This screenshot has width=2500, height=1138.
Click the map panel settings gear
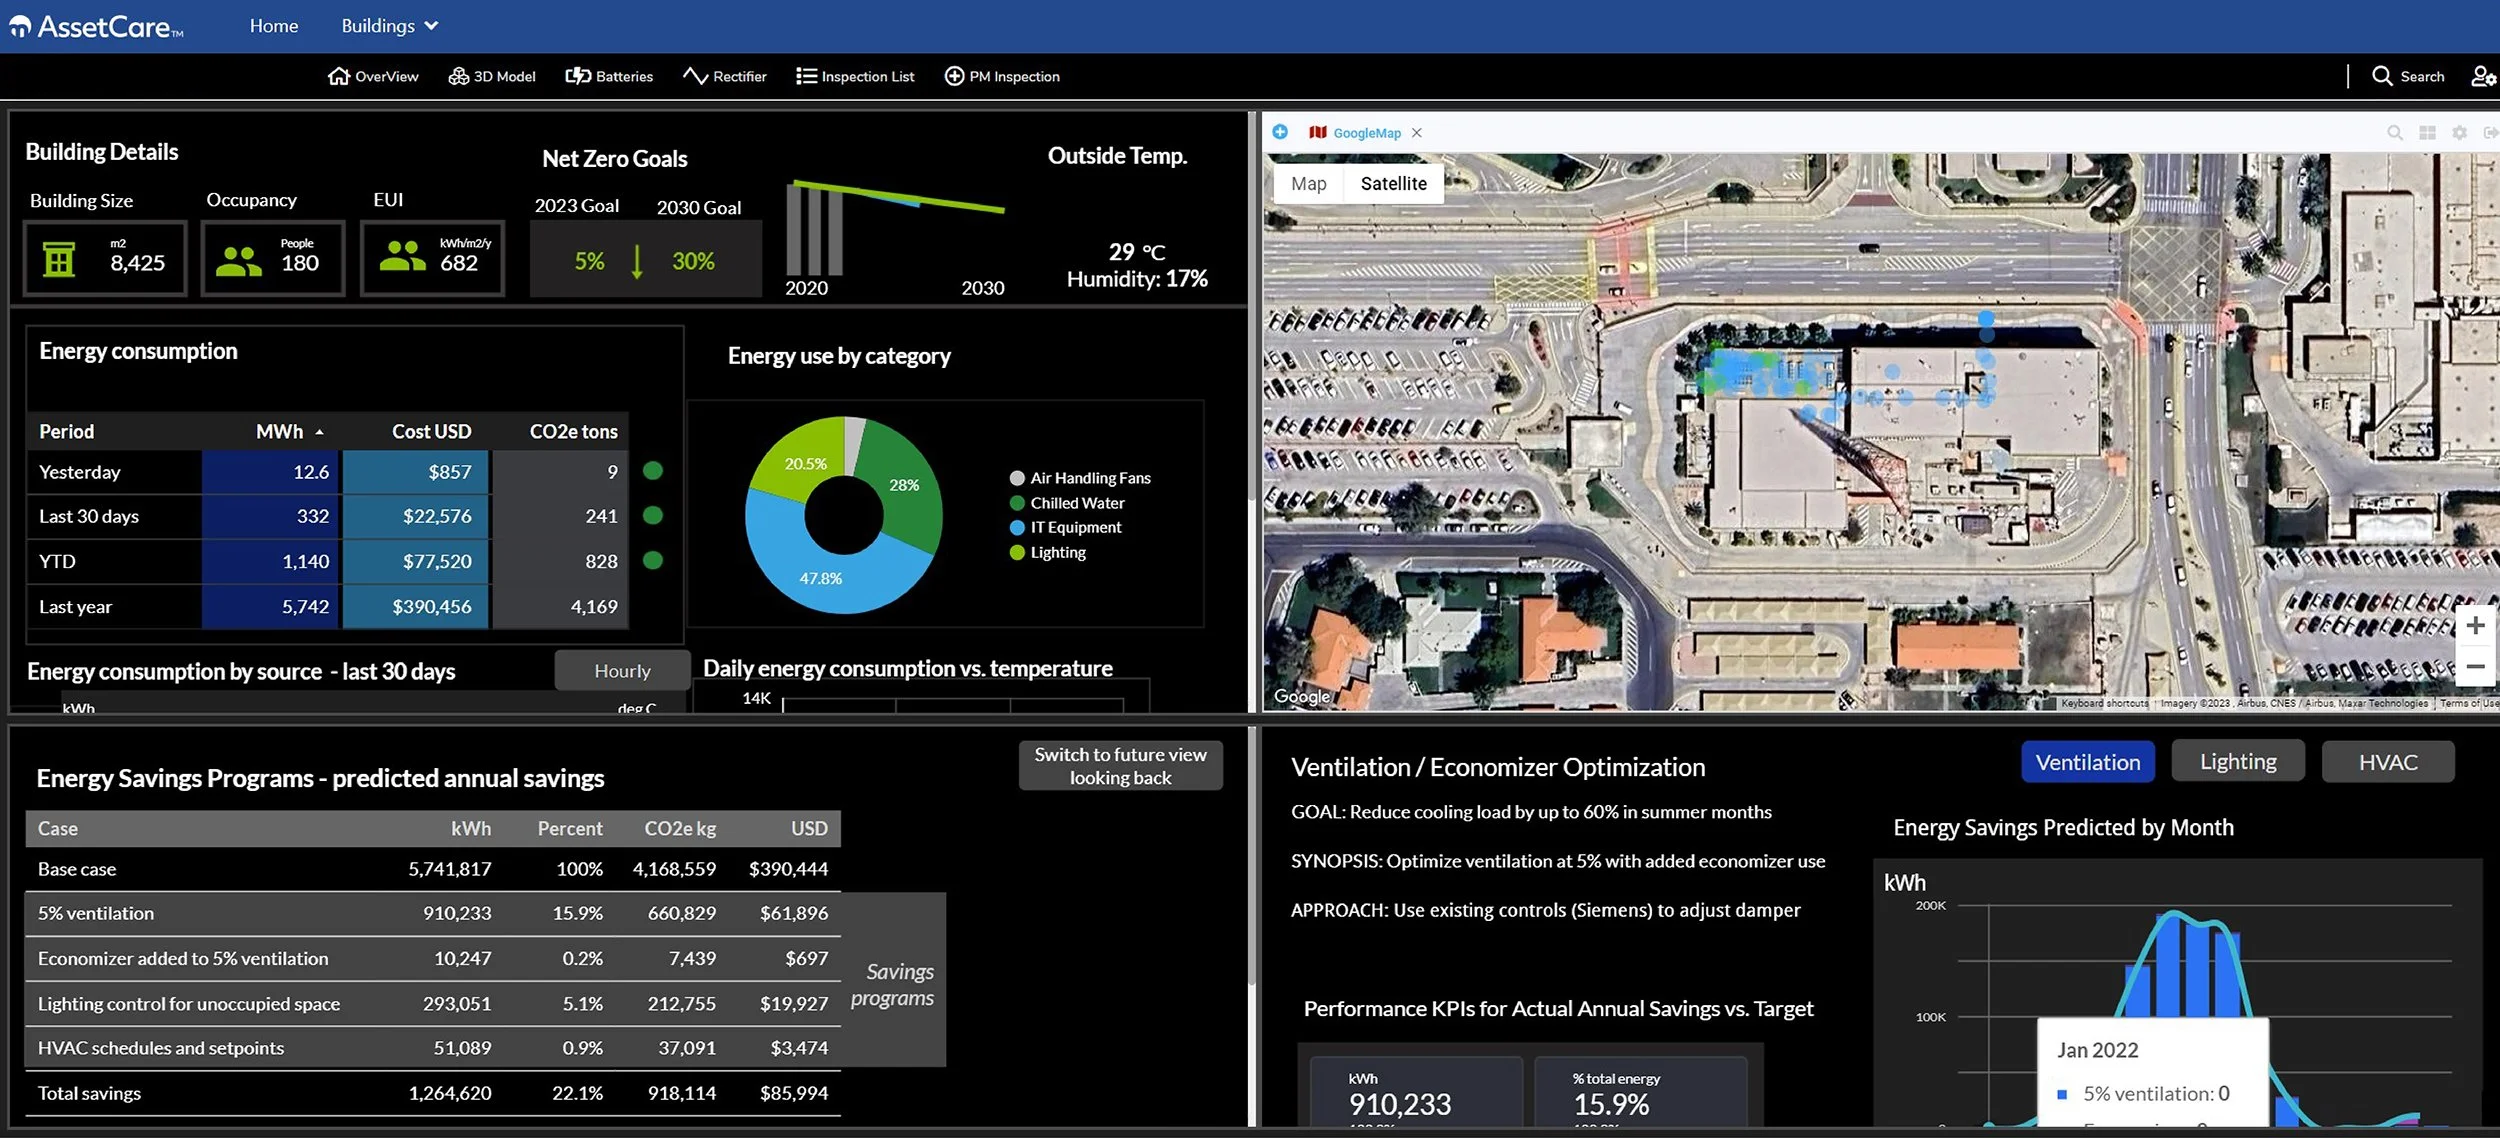click(2459, 133)
